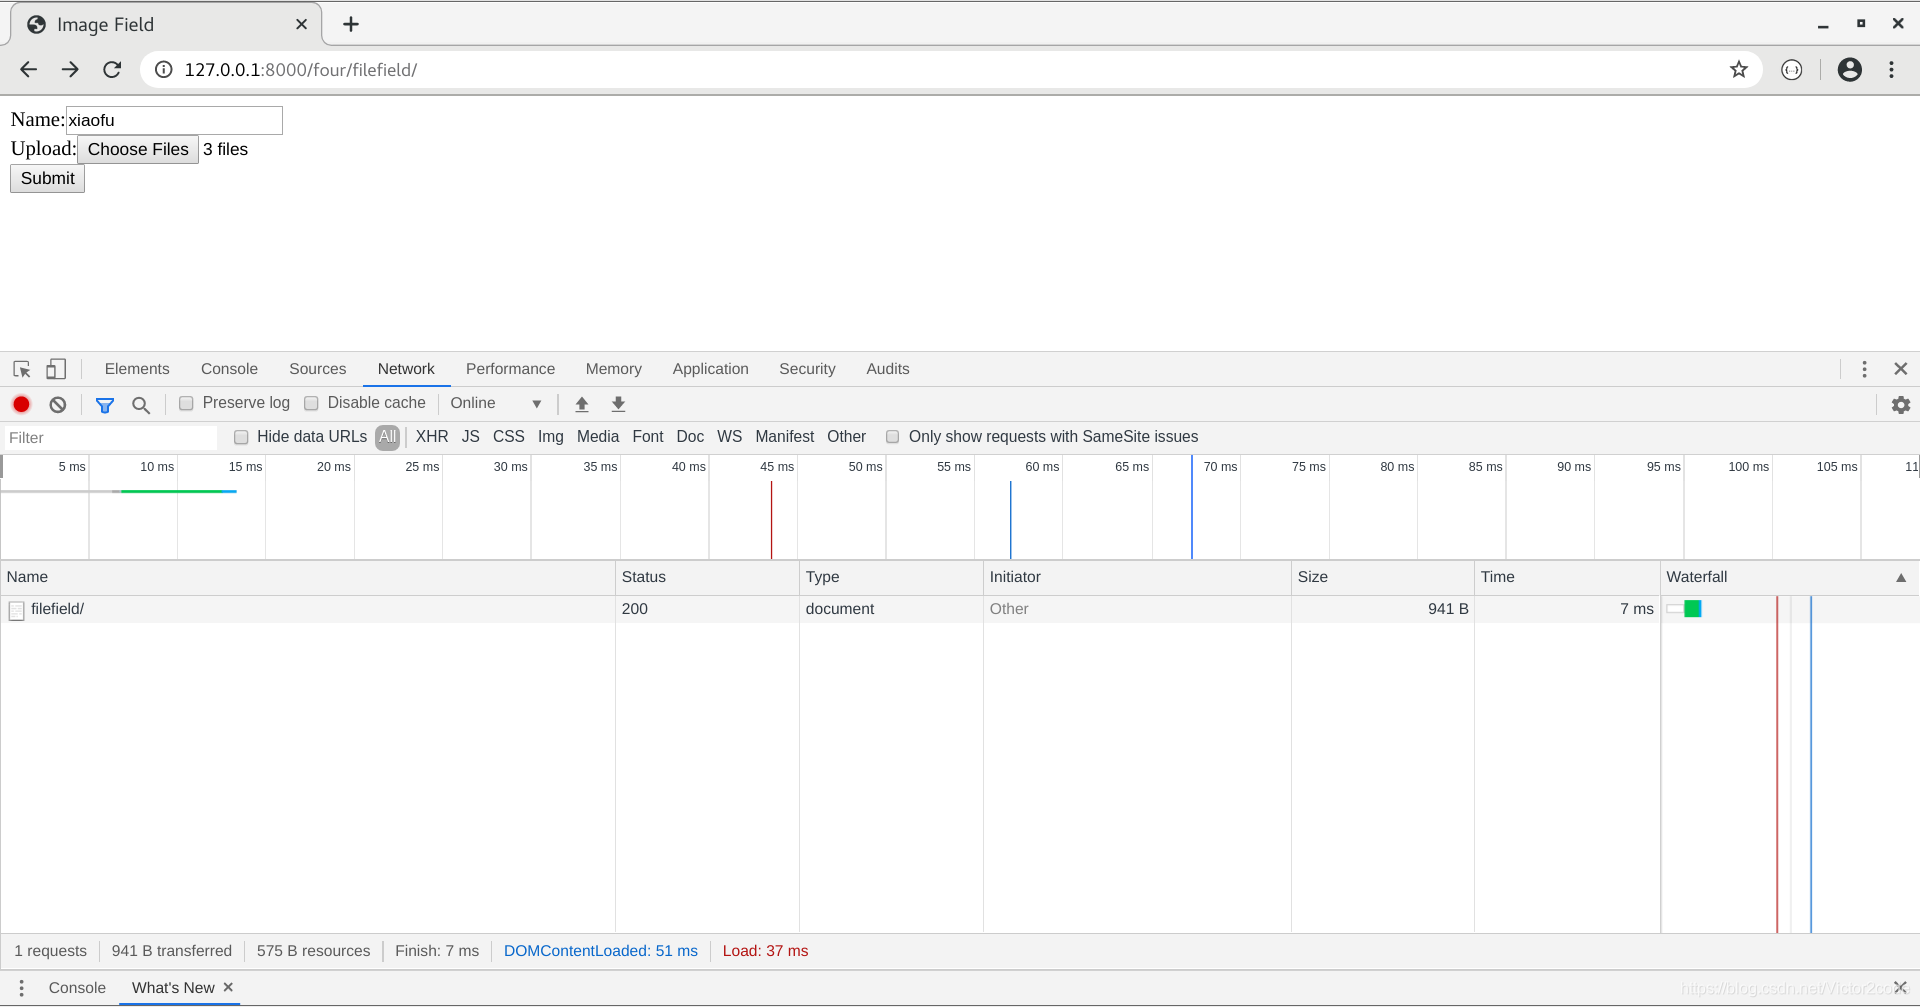
Task: Stop recording network log
Action: click(21, 404)
